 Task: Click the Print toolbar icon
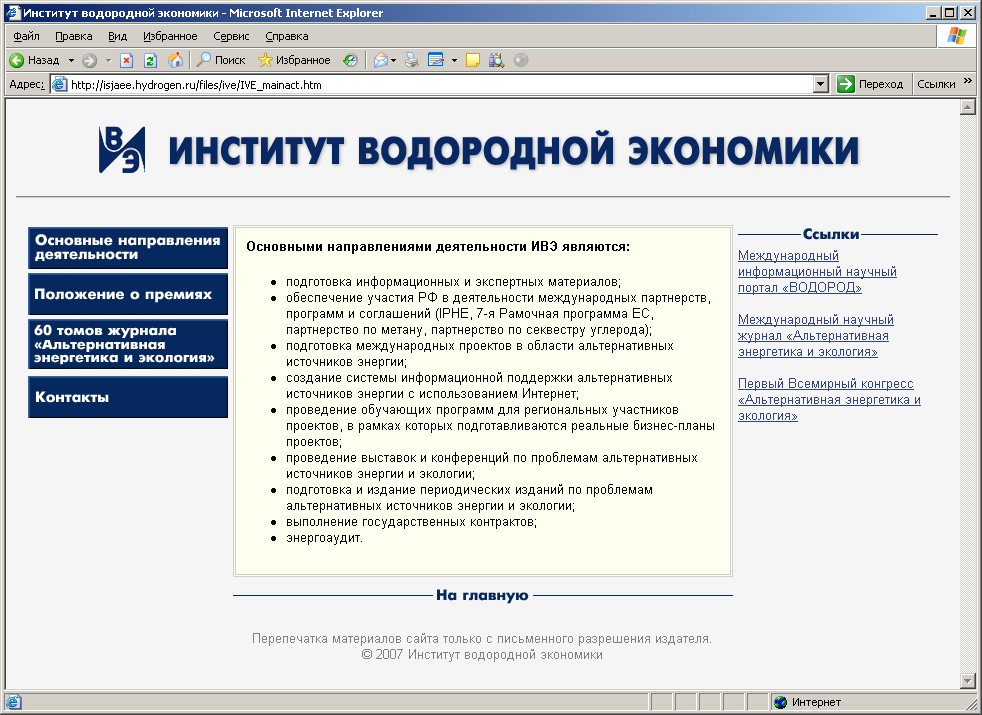coord(411,60)
